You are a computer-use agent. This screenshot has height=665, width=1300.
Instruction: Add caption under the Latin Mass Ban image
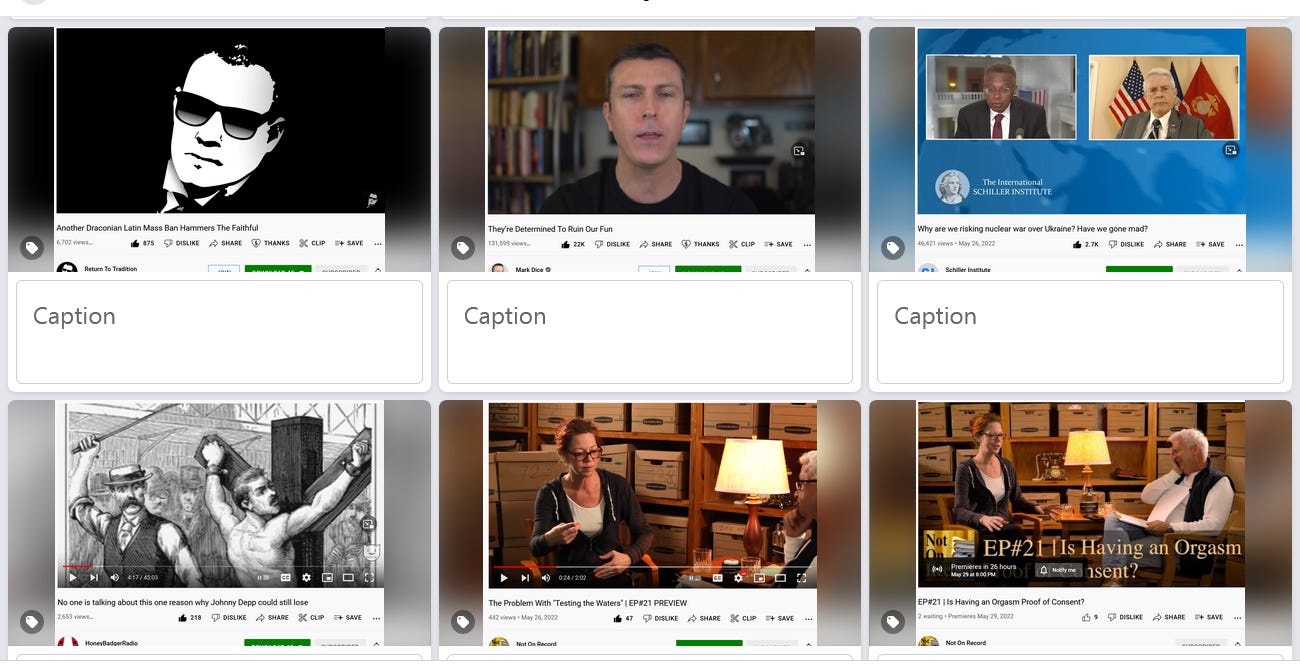tap(219, 332)
